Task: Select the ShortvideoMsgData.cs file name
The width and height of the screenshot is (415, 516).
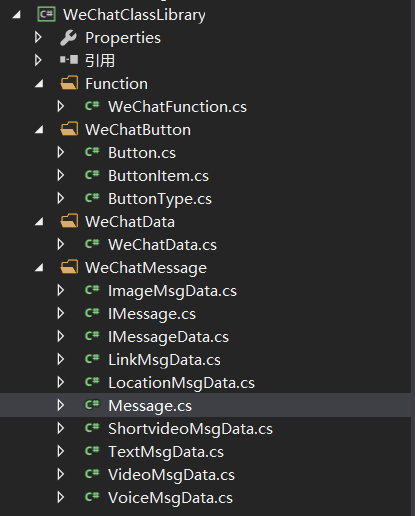Action: click(190, 430)
